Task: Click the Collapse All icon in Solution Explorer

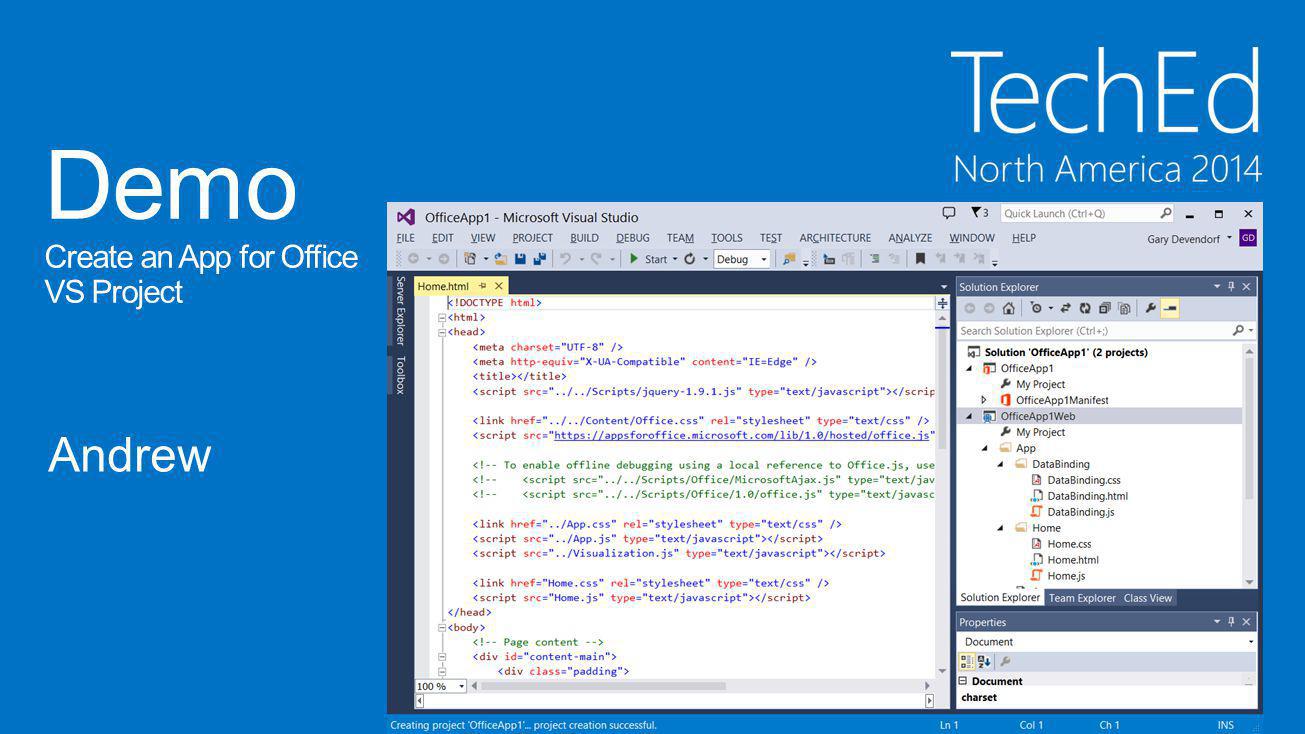Action: [x=1105, y=309]
